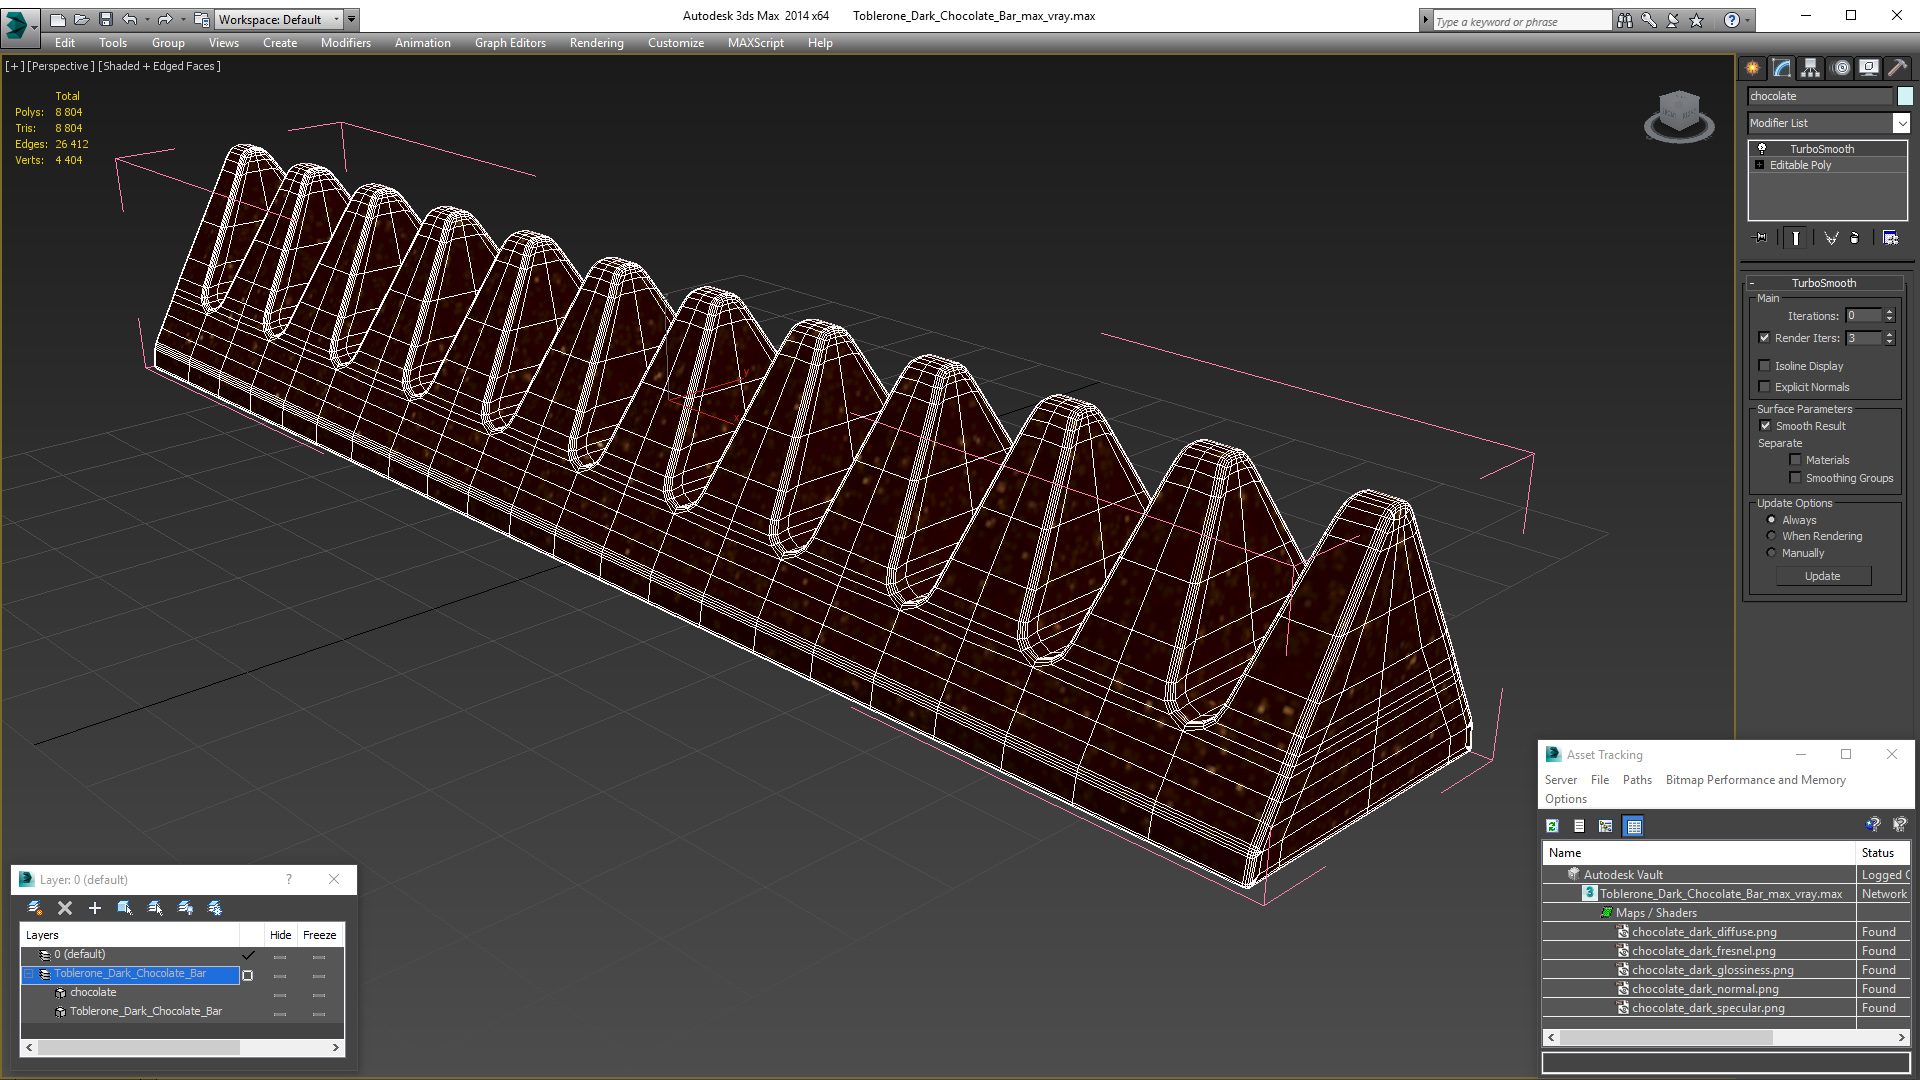Click Create New Layer icon in Layer dialog
1920x1080 pixels.
point(35,908)
